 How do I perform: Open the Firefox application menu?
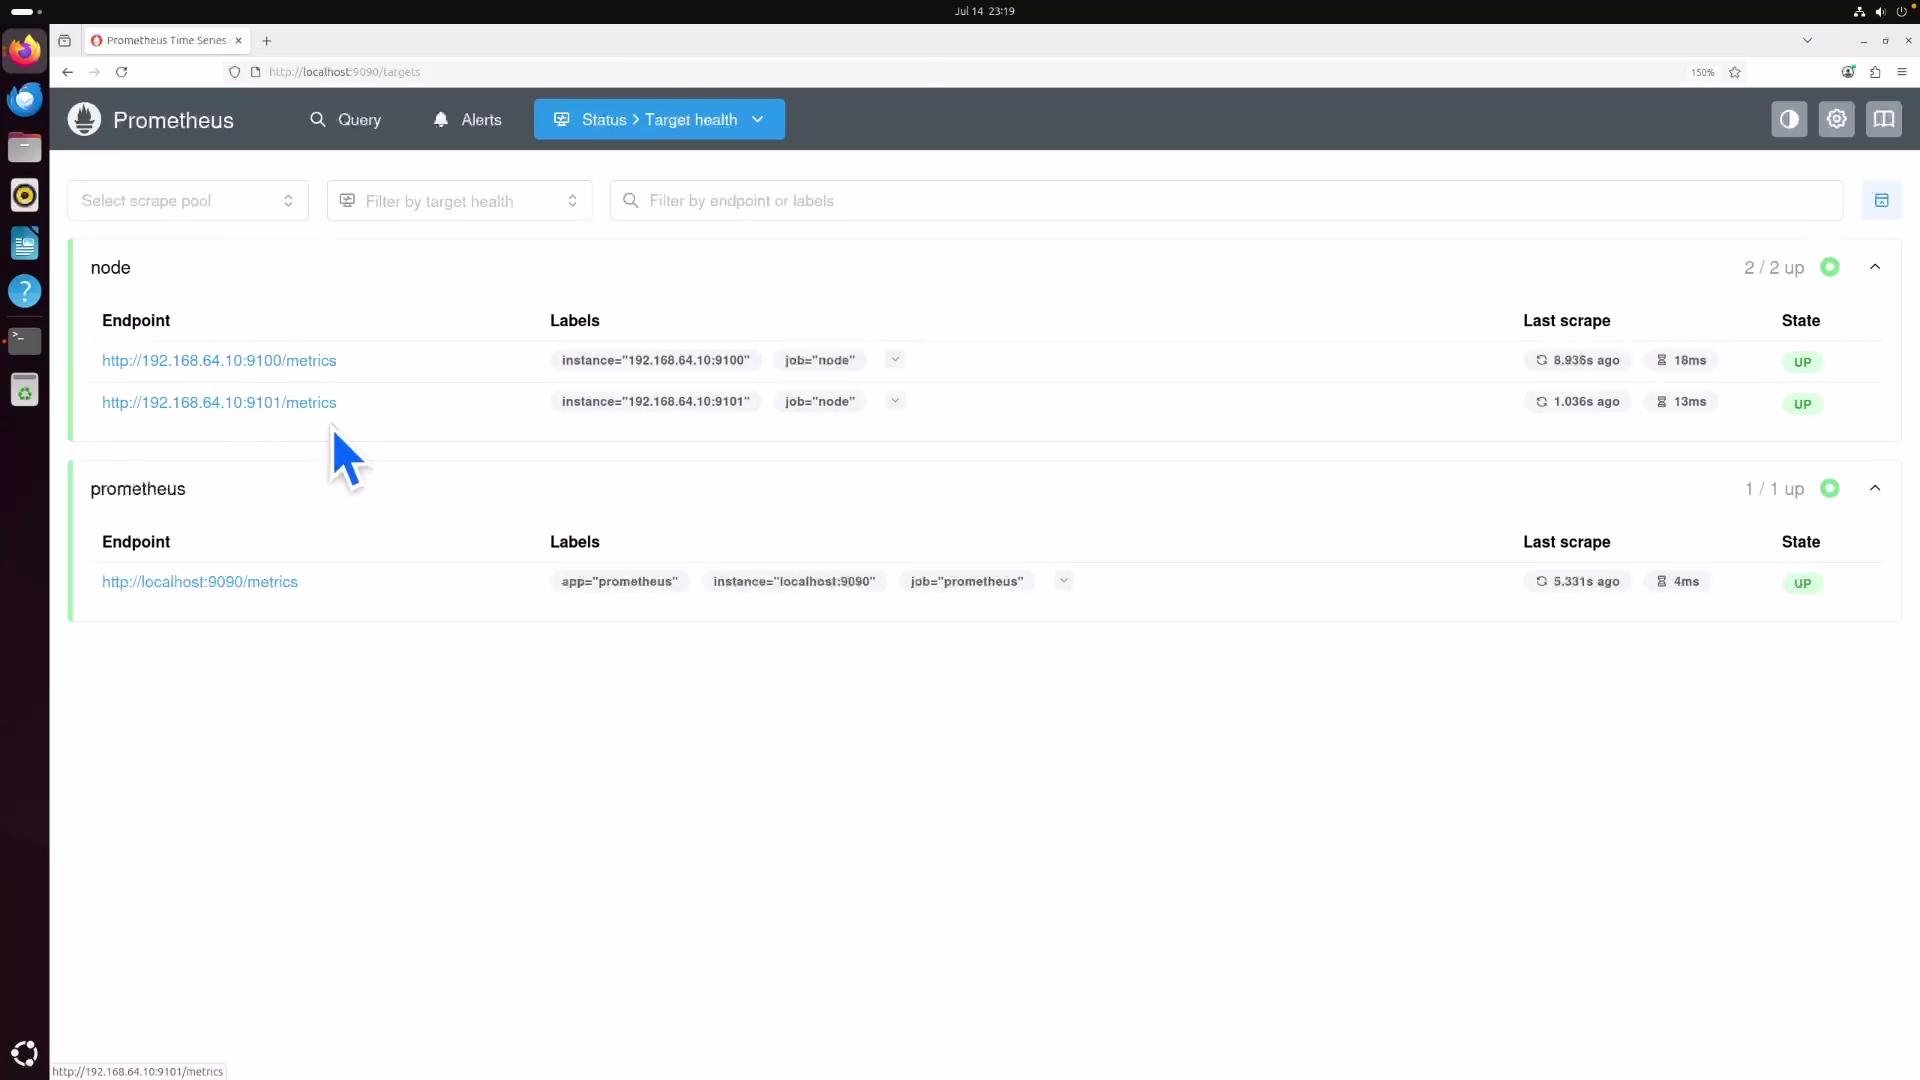point(1902,72)
